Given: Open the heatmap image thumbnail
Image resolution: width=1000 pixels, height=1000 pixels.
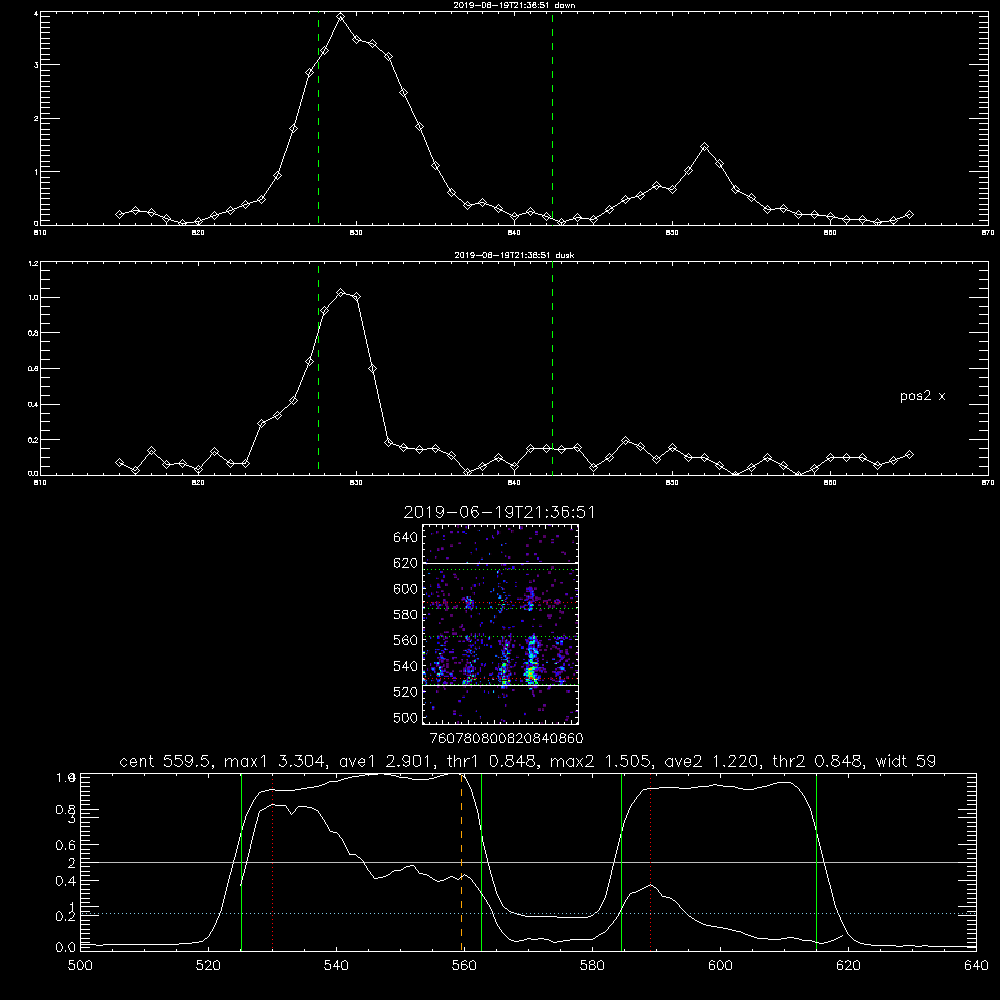Looking at the screenshot, I should (500, 624).
